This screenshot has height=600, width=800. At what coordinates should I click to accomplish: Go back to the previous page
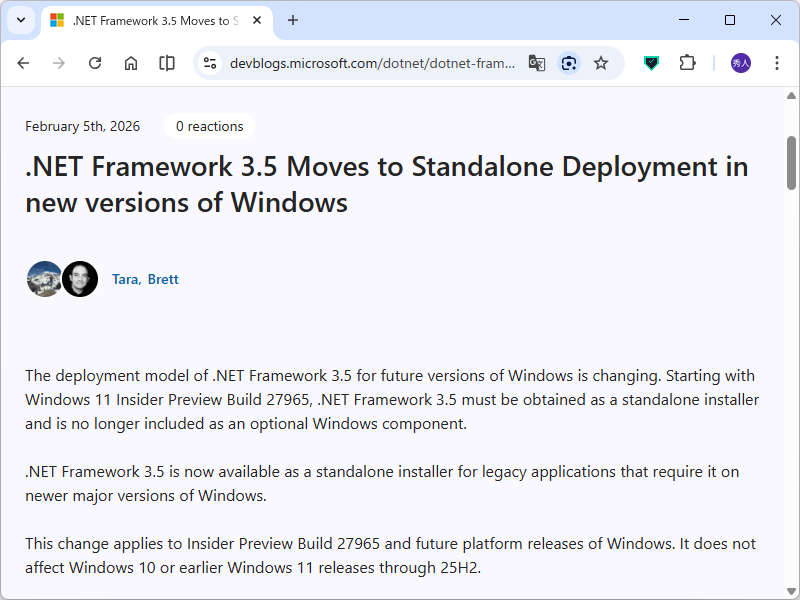(23, 63)
